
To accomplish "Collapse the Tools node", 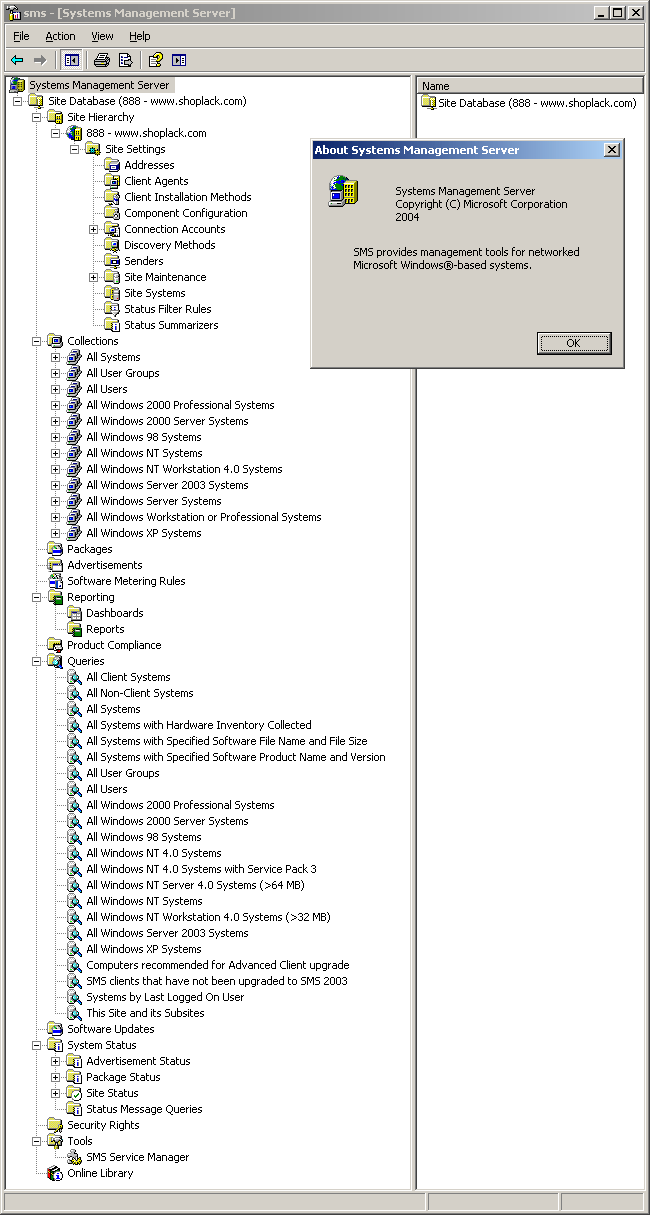I will [37, 1141].
